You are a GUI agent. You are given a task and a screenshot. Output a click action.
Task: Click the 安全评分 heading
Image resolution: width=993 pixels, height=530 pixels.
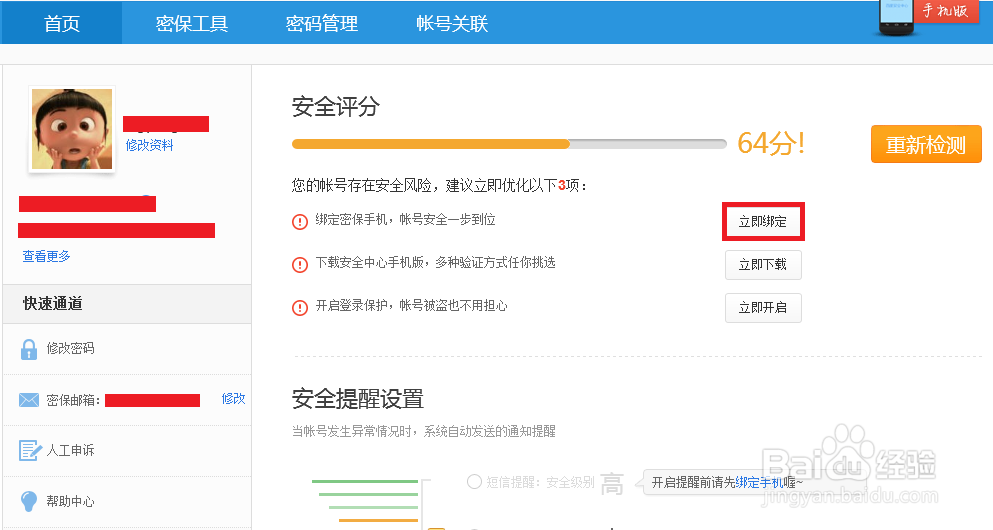pos(336,106)
